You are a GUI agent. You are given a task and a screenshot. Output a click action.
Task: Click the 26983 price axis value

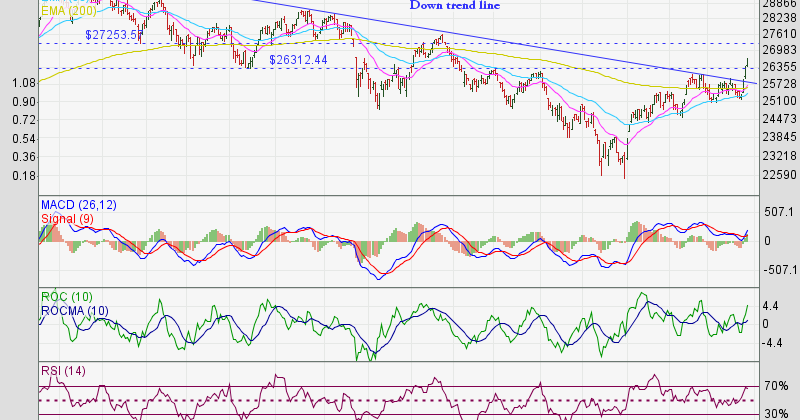pyautogui.click(x=779, y=50)
